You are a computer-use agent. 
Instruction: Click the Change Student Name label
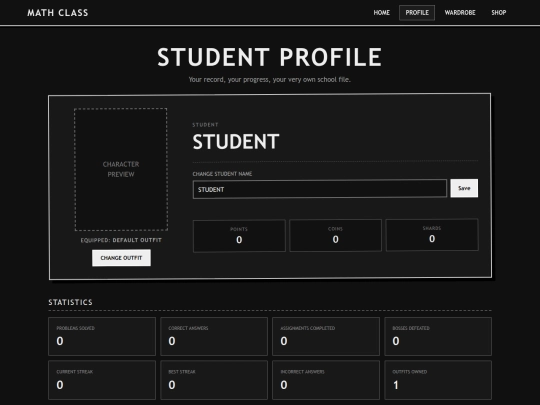(x=222, y=174)
